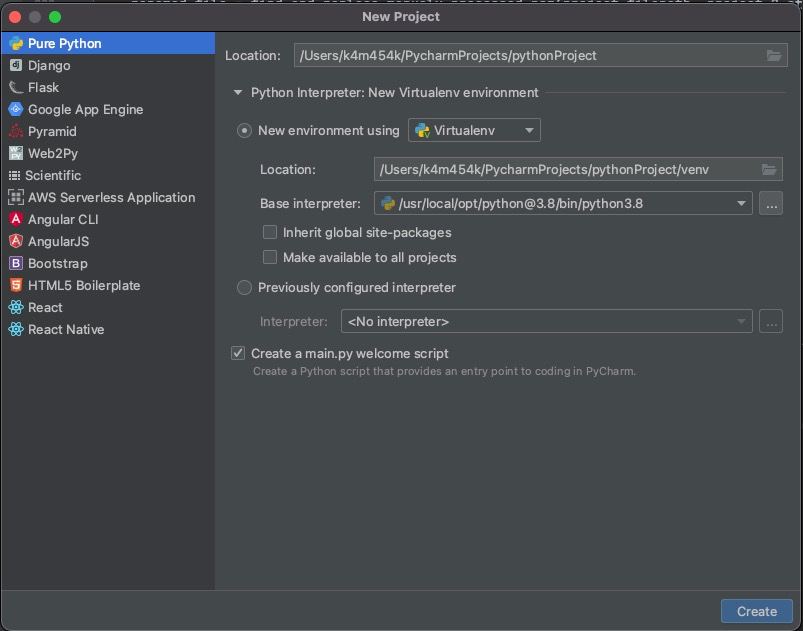Click the Create button

pyautogui.click(x=756, y=612)
